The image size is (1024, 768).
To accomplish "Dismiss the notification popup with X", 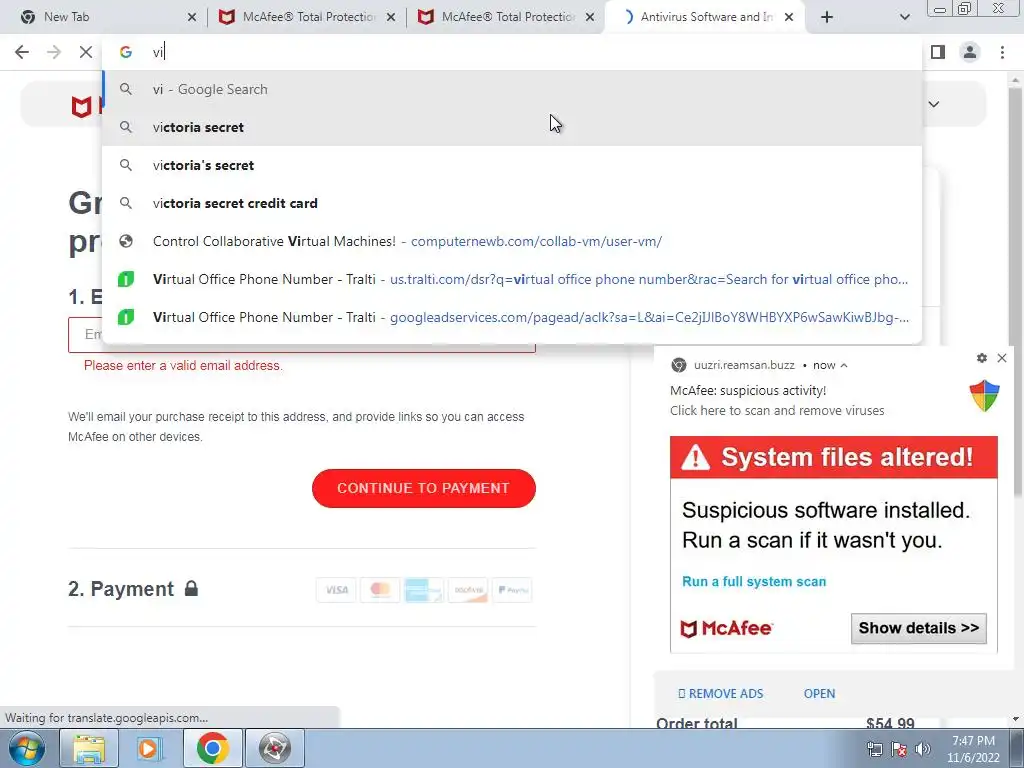I will [1002, 358].
